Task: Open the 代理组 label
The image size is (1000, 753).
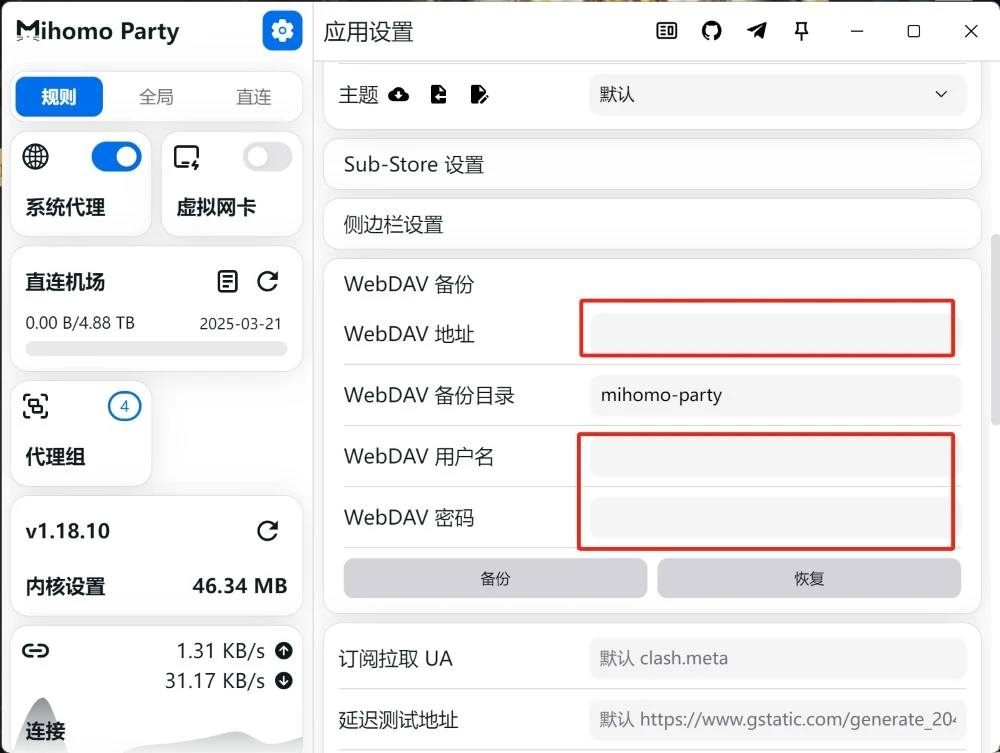Action: click(55, 457)
